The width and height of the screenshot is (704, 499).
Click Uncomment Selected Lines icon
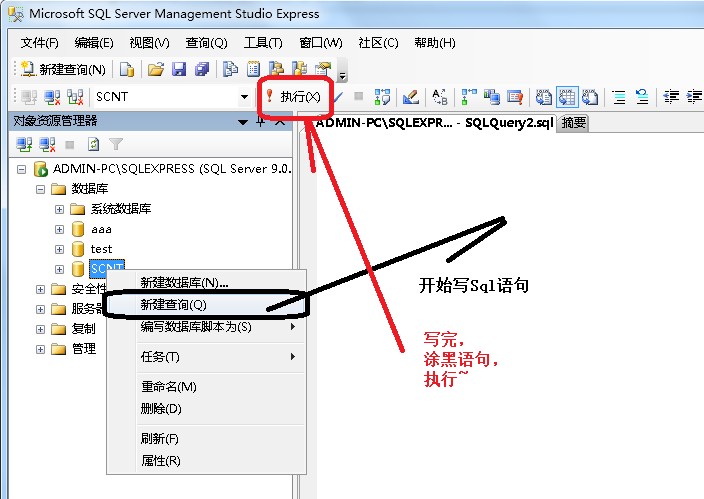coord(642,97)
